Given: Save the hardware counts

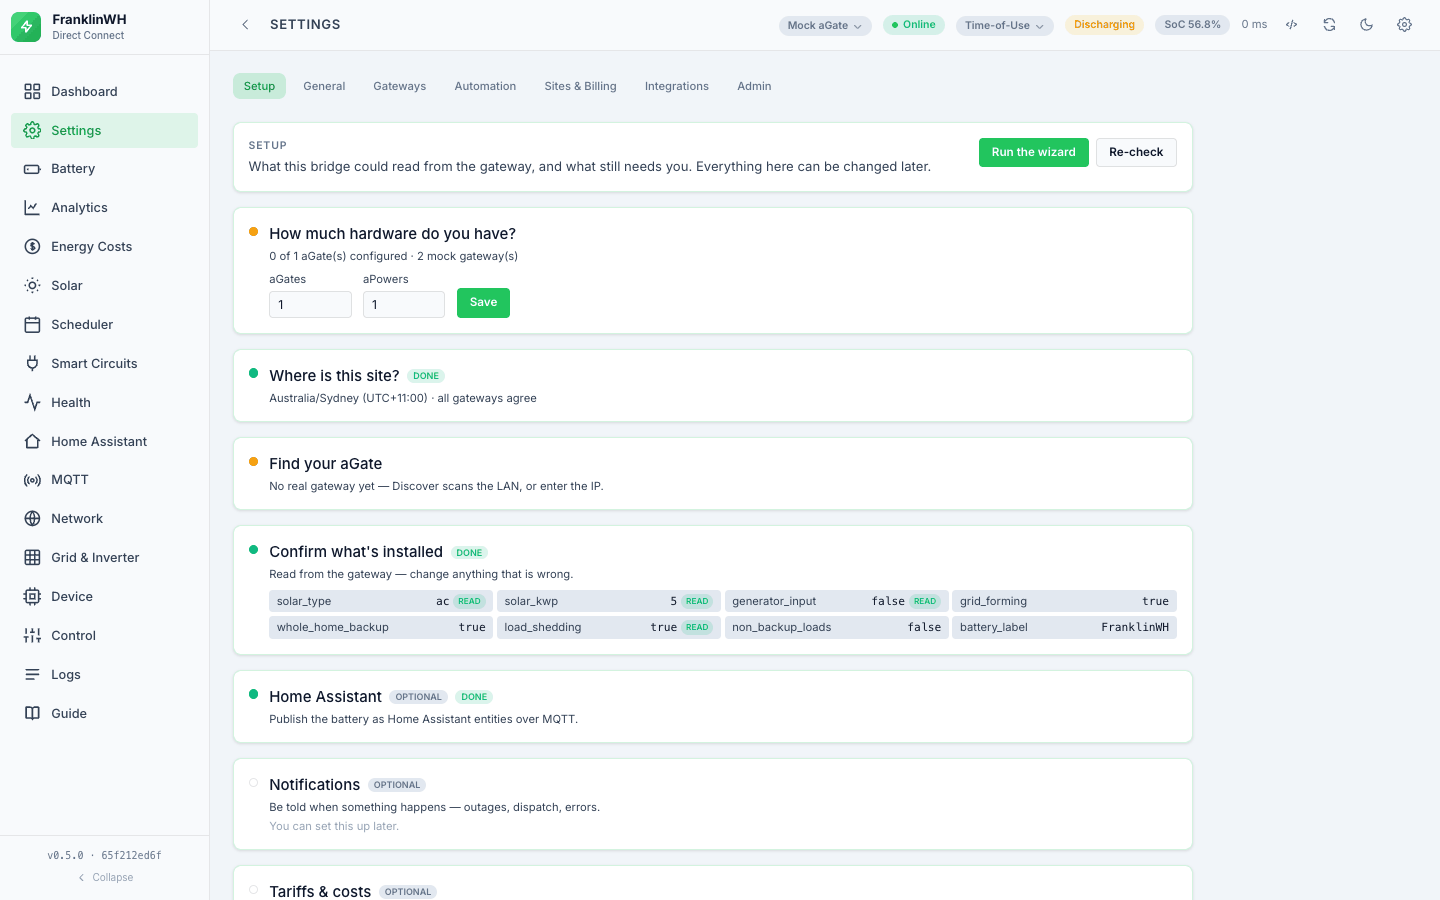Looking at the screenshot, I should [x=483, y=303].
